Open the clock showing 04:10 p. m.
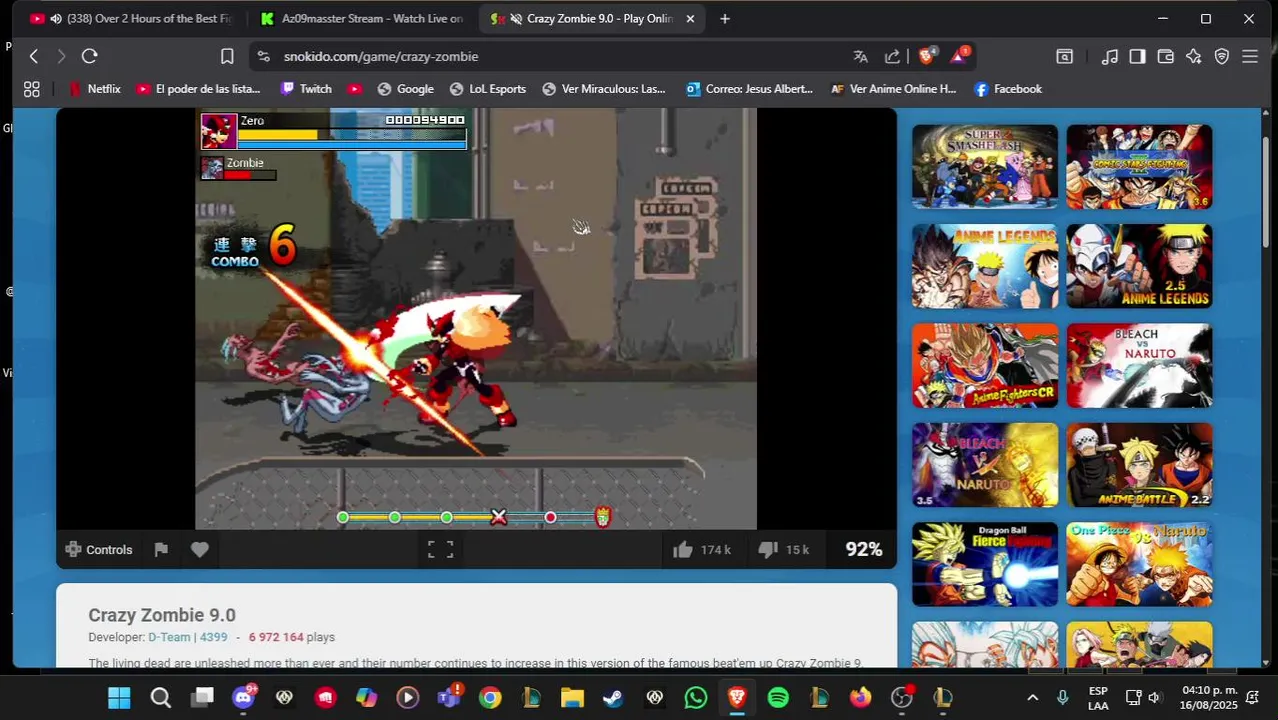The height and width of the screenshot is (720, 1278). click(1210, 697)
